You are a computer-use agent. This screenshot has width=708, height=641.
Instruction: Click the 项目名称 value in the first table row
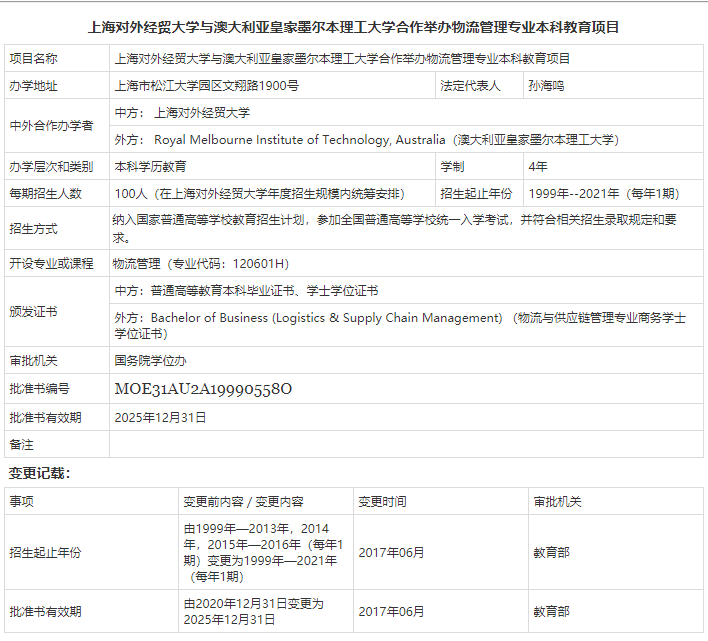342,59
